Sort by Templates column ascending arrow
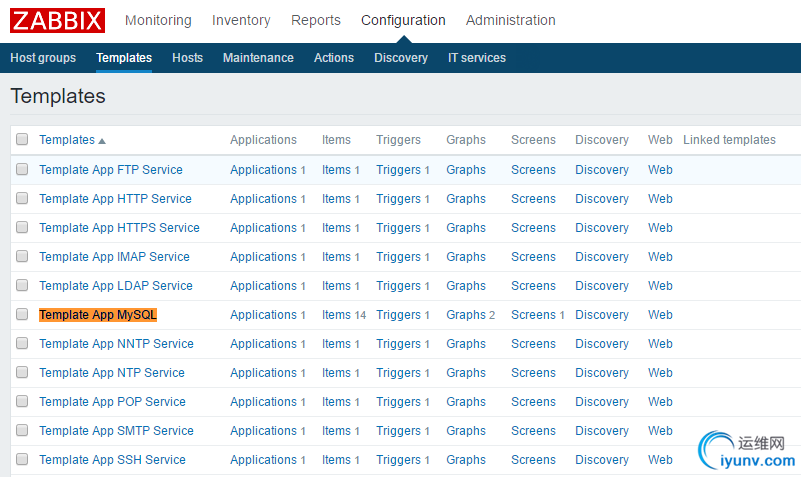This screenshot has height=477, width=801. [x=102, y=141]
